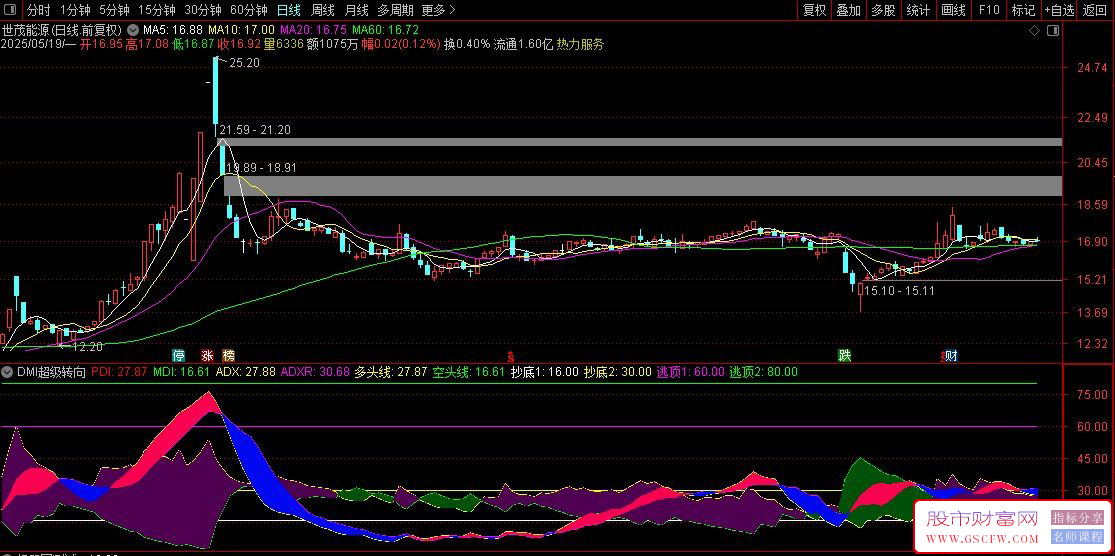Screen dimensions: 1115x556
Task: Click the 21.59 - 21.20 gap label
Action: click(x=255, y=130)
